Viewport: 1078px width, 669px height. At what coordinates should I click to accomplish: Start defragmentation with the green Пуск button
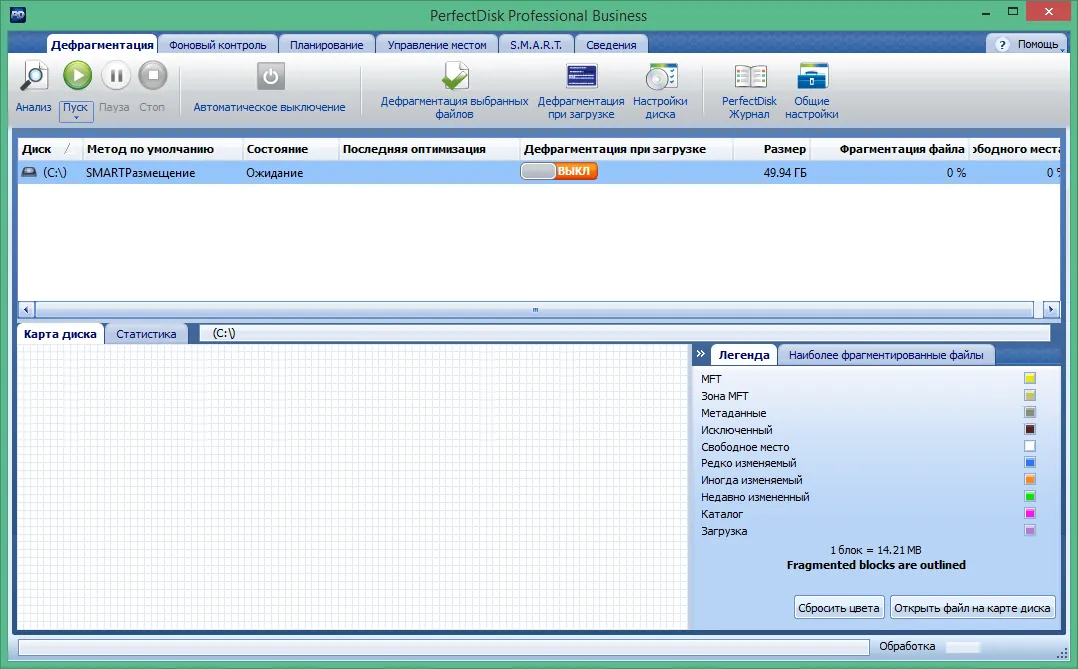[x=77, y=76]
